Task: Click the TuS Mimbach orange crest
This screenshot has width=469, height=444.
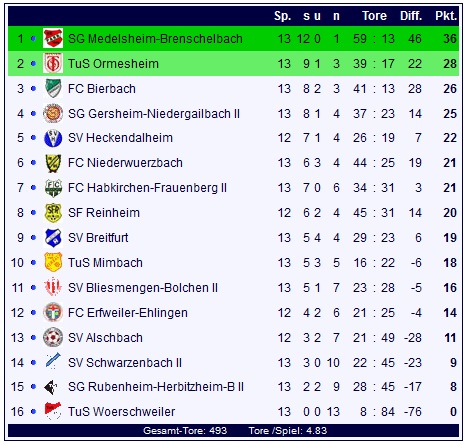Action: coord(53,262)
